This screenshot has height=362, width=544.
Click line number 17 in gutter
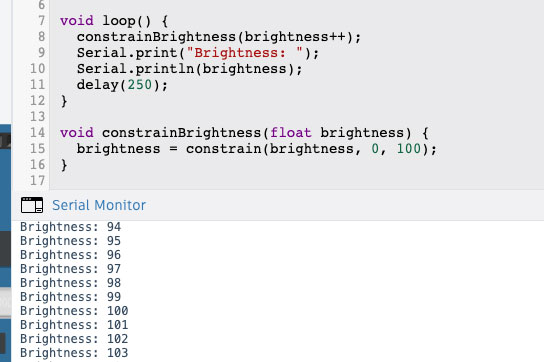pos(37,180)
